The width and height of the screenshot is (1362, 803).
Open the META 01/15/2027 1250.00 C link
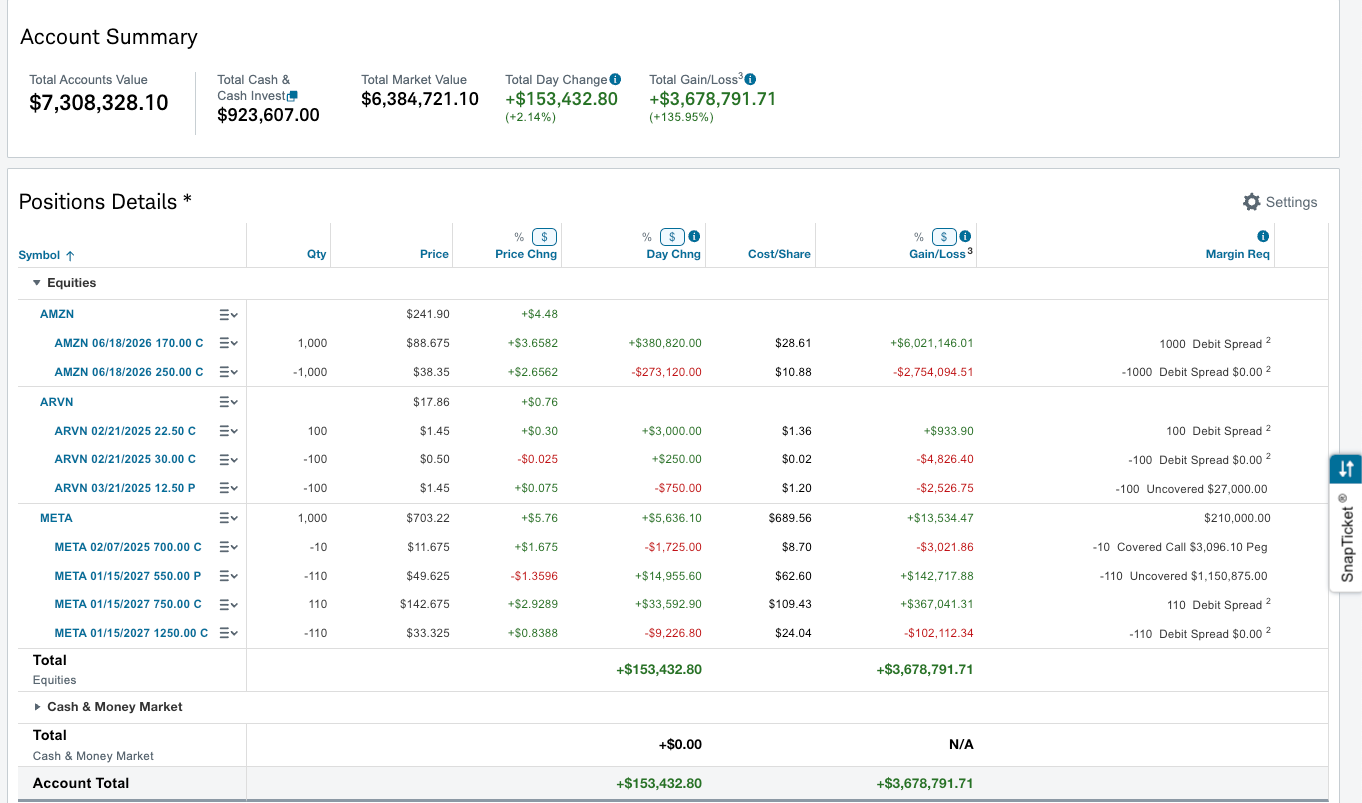point(131,633)
